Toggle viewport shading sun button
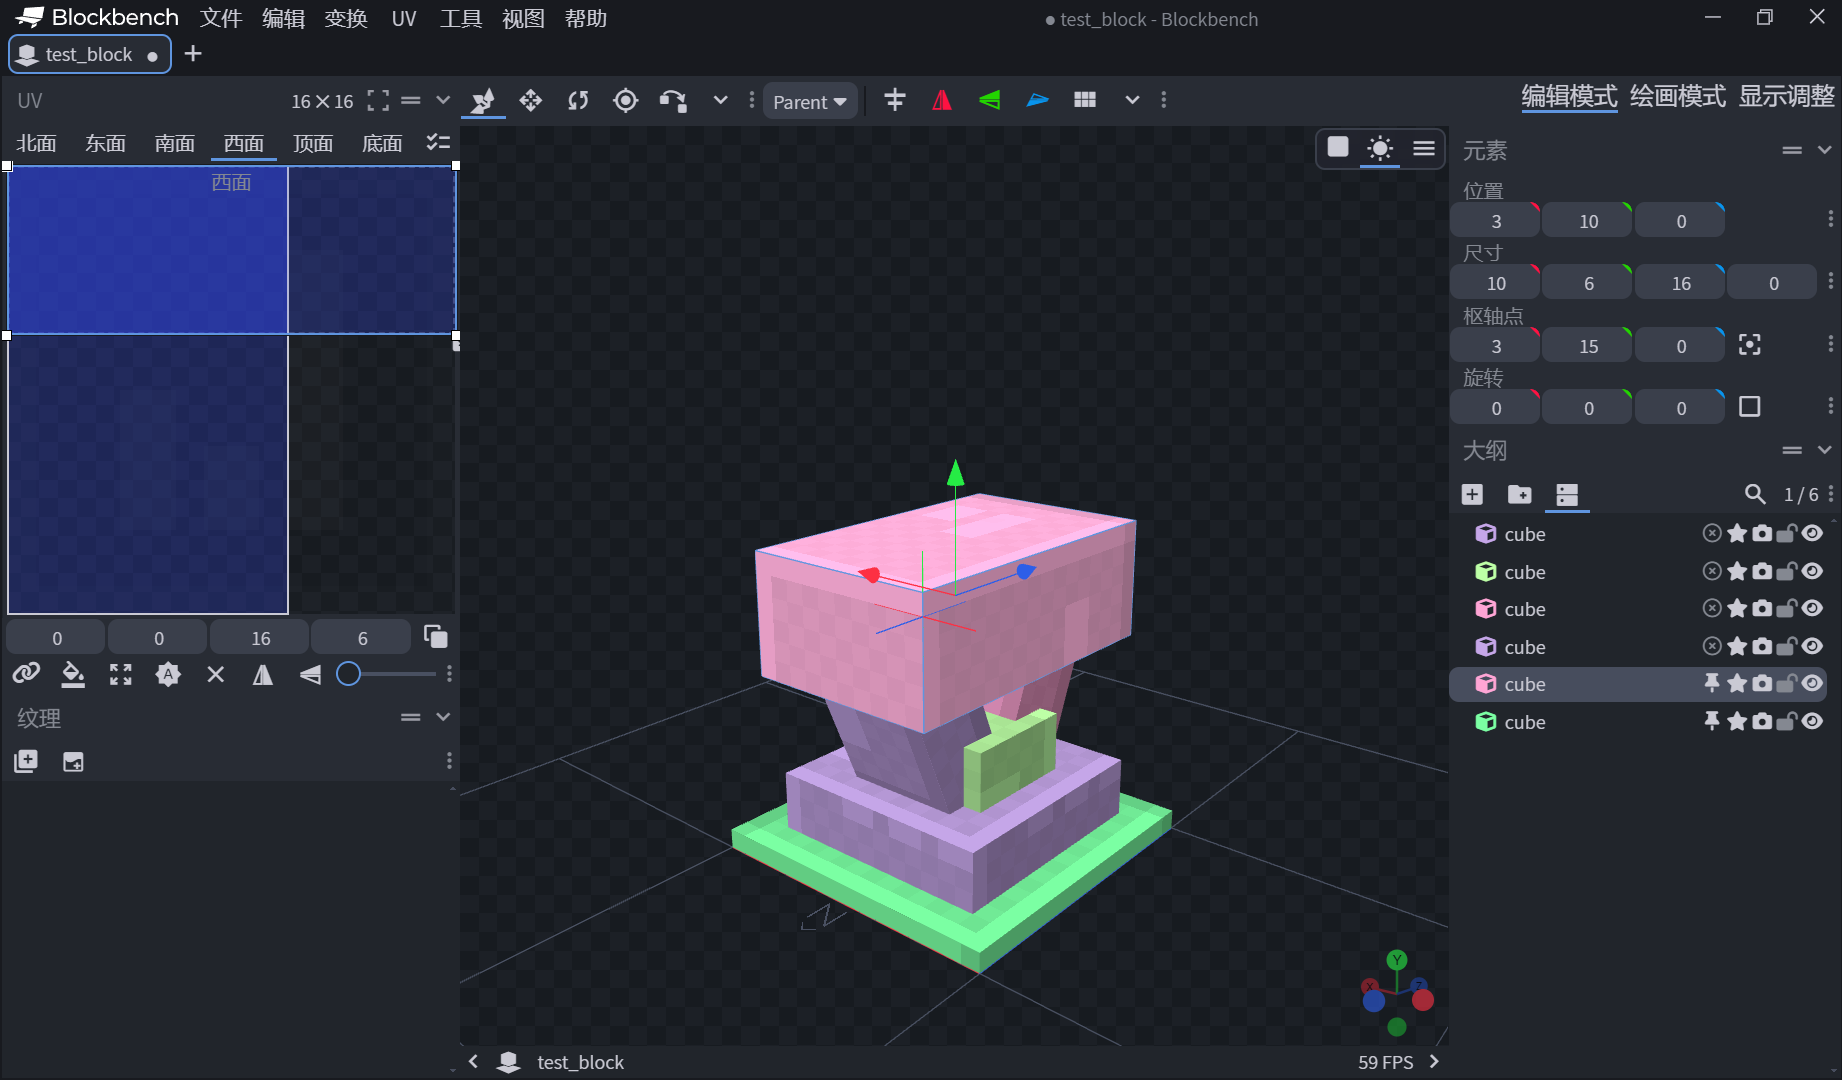This screenshot has width=1842, height=1080. click(x=1380, y=149)
